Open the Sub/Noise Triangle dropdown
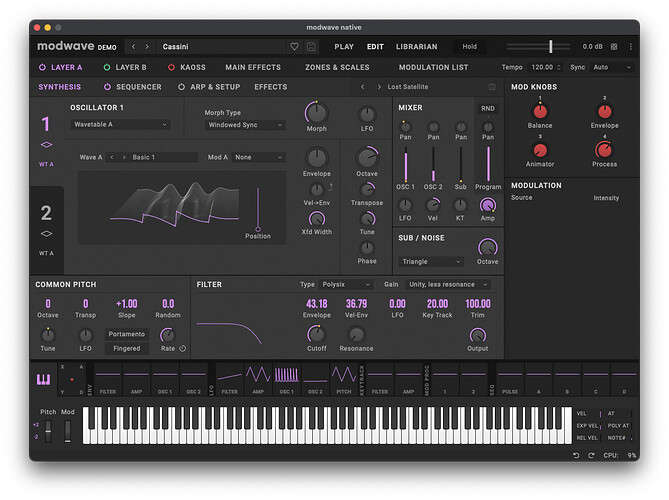 coord(430,261)
